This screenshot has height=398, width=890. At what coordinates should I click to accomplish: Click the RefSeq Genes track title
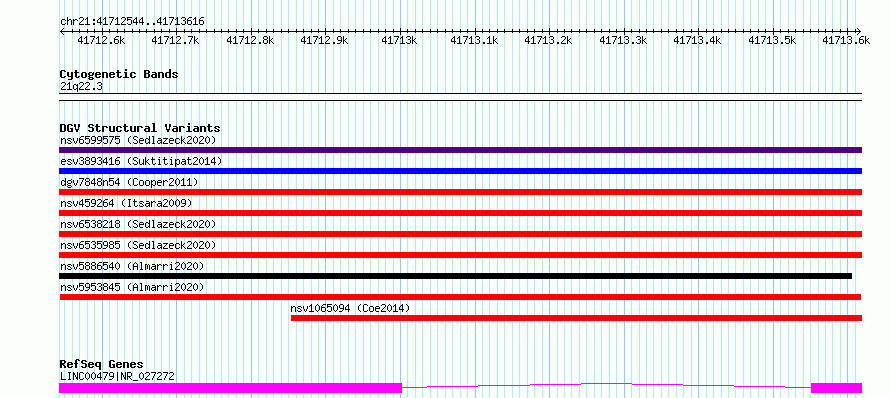101,365
